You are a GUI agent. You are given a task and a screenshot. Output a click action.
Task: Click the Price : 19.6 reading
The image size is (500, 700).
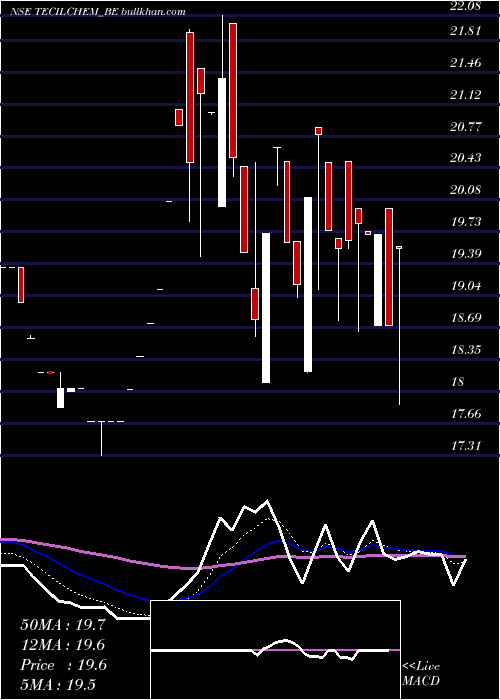63,665
